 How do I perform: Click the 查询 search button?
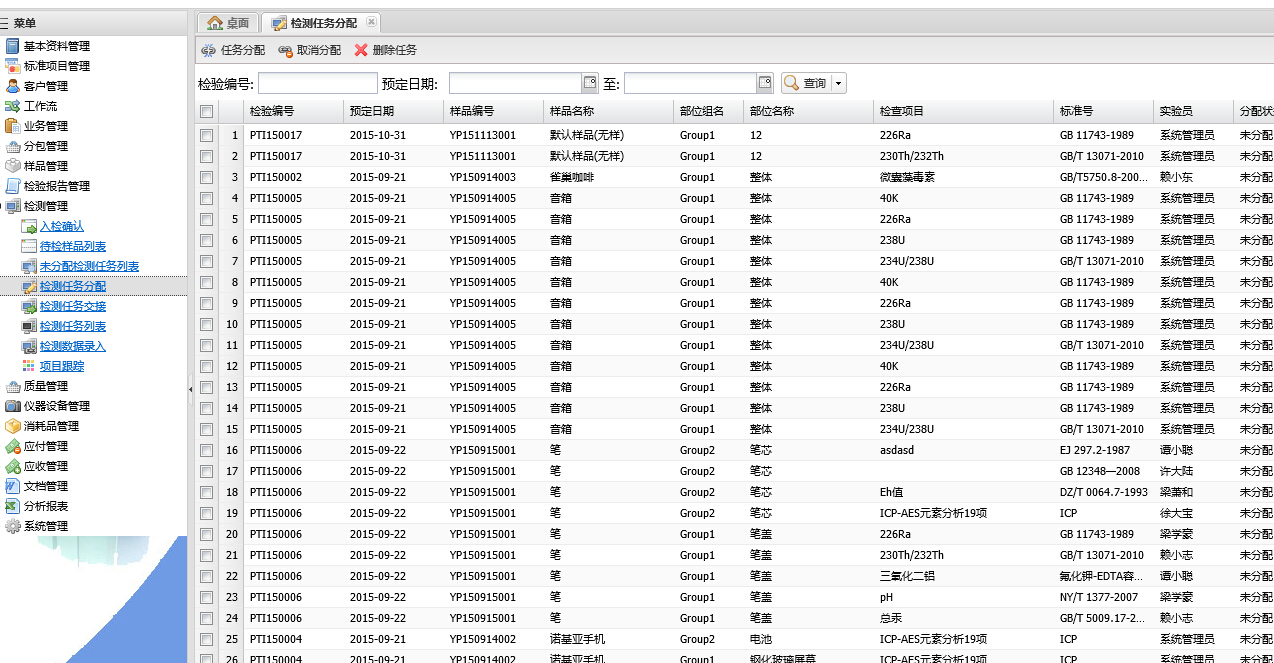(806, 83)
